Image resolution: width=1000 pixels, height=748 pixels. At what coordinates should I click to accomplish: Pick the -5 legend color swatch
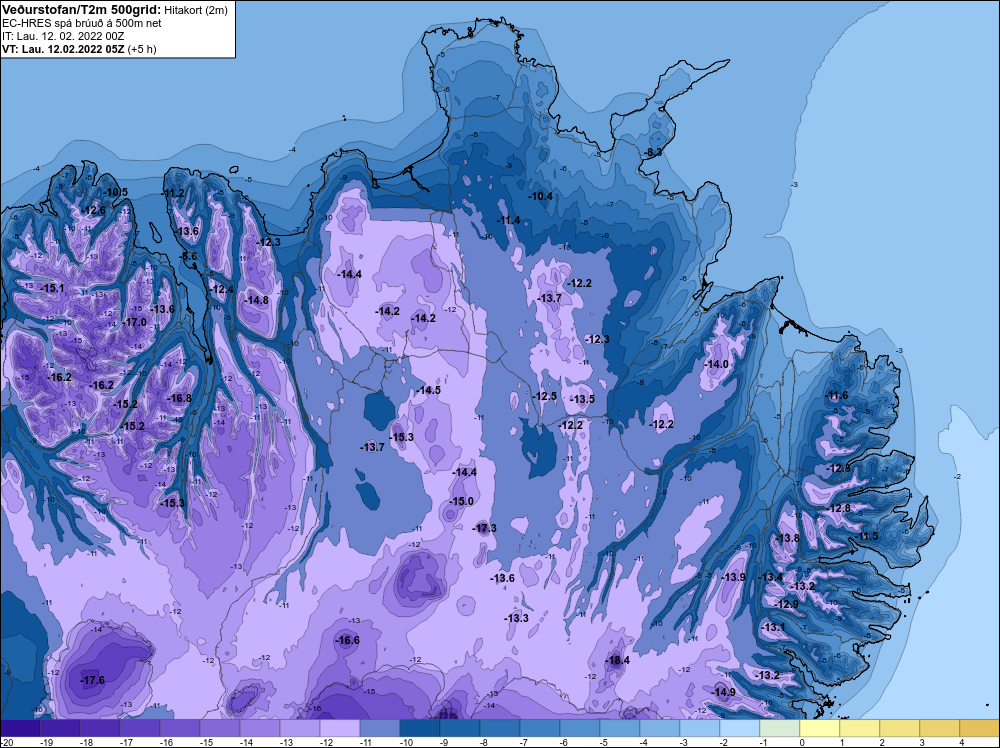pyautogui.click(x=620, y=728)
